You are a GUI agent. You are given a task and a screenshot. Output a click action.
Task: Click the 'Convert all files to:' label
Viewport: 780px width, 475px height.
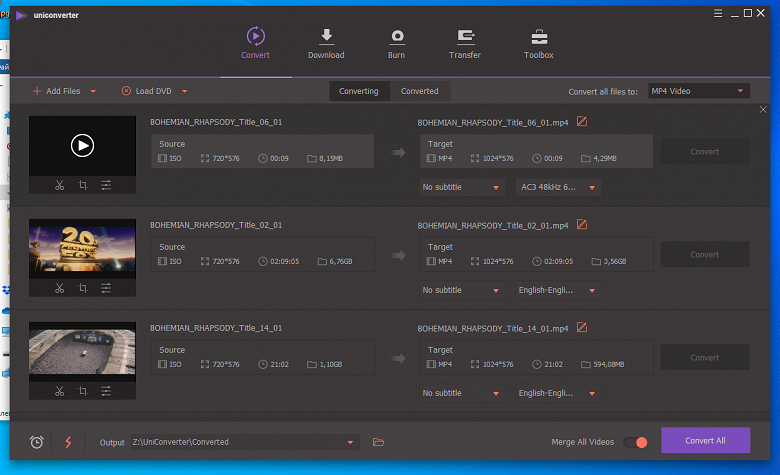point(603,92)
